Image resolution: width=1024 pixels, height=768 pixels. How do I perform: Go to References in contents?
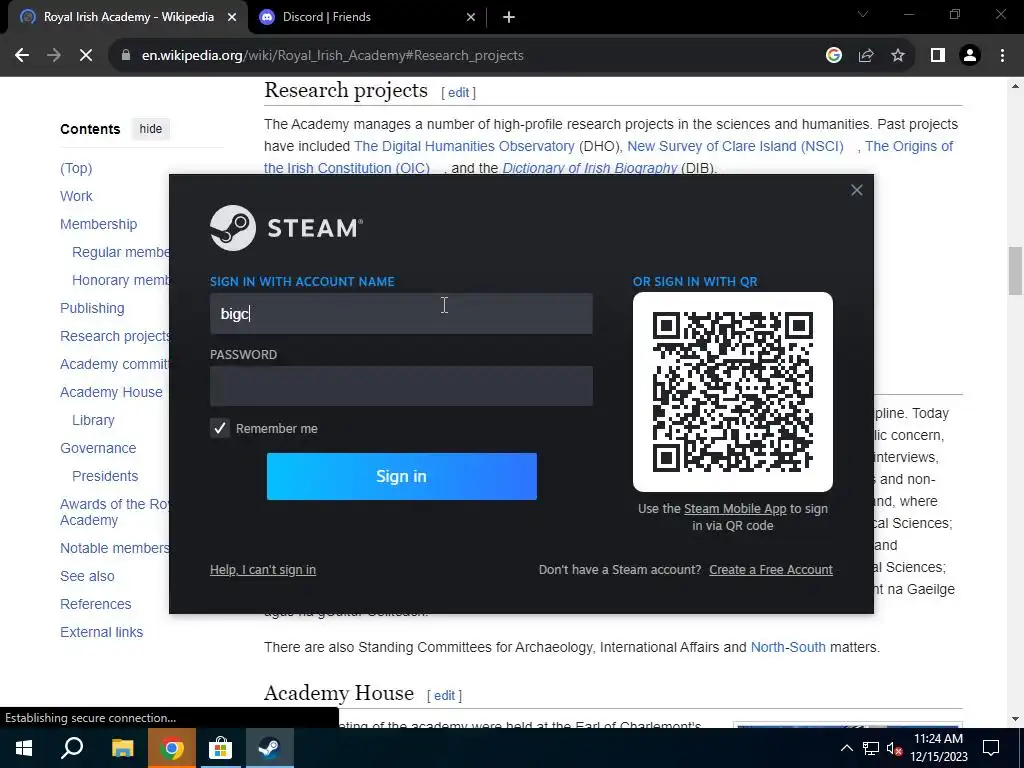pos(95,604)
